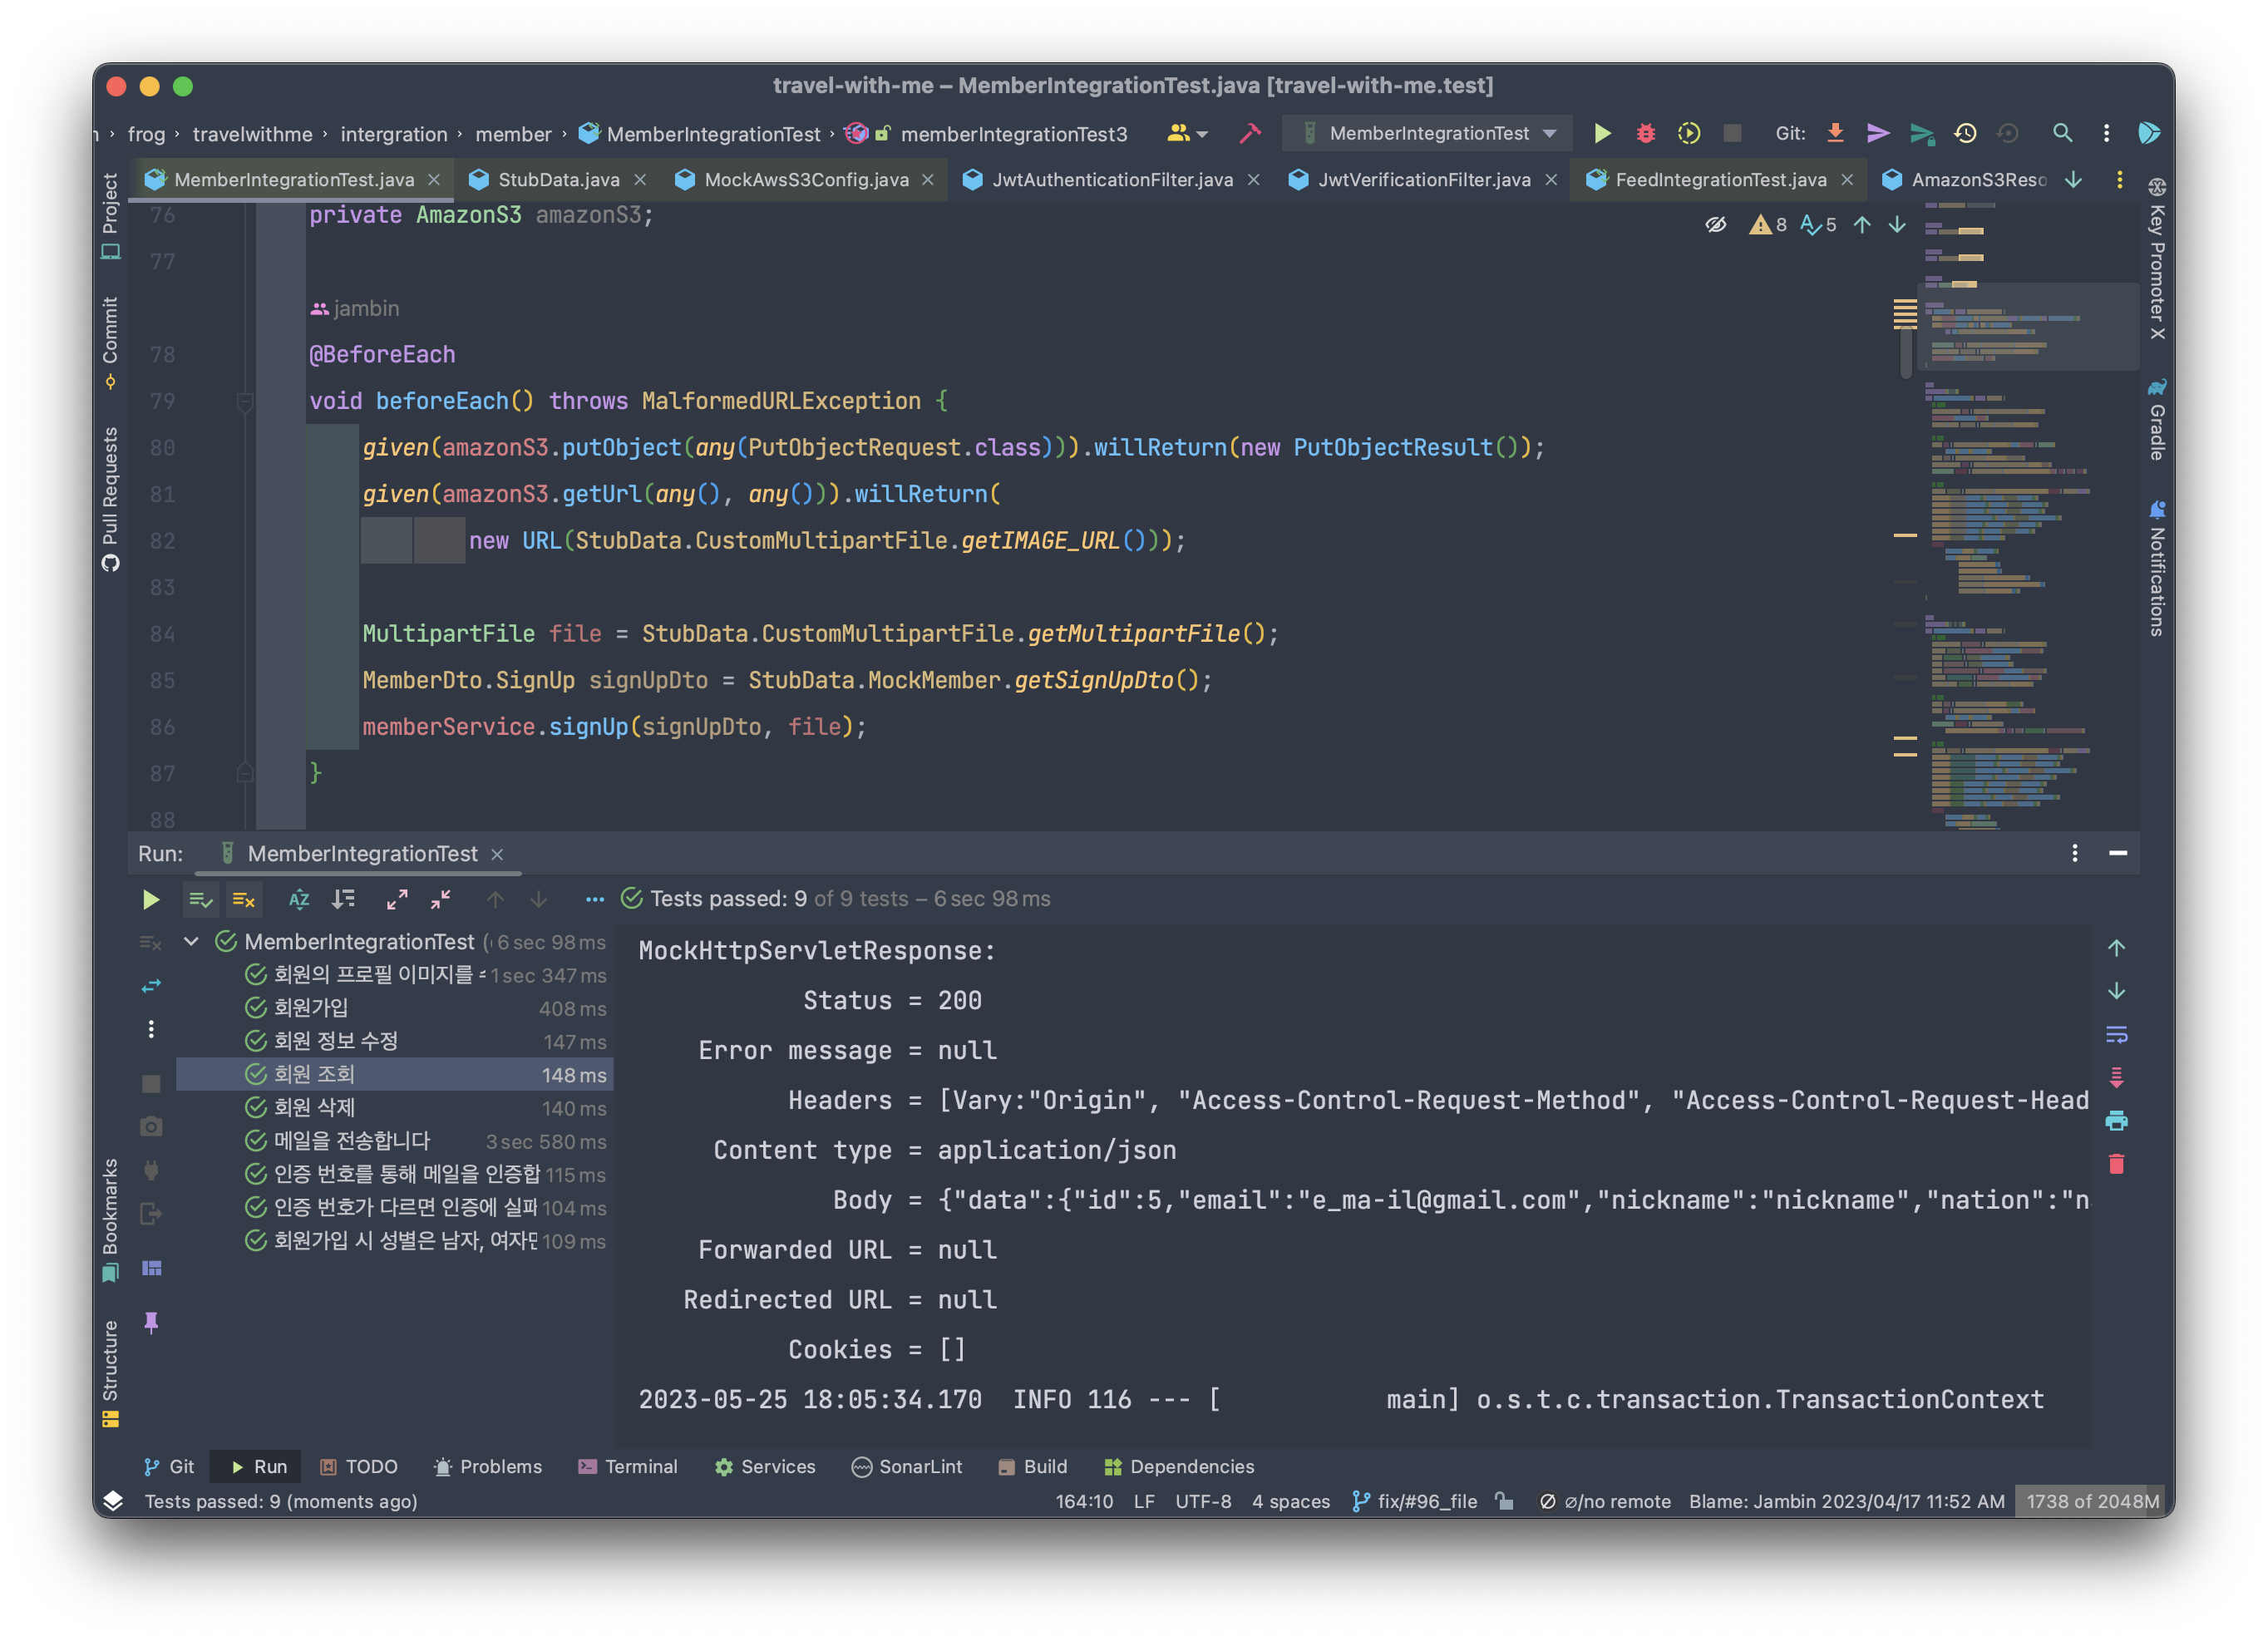This screenshot has width=2268, height=1641.
Task: Toggle soft-wrap in console output
Action: click(x=2116, y=1034)
